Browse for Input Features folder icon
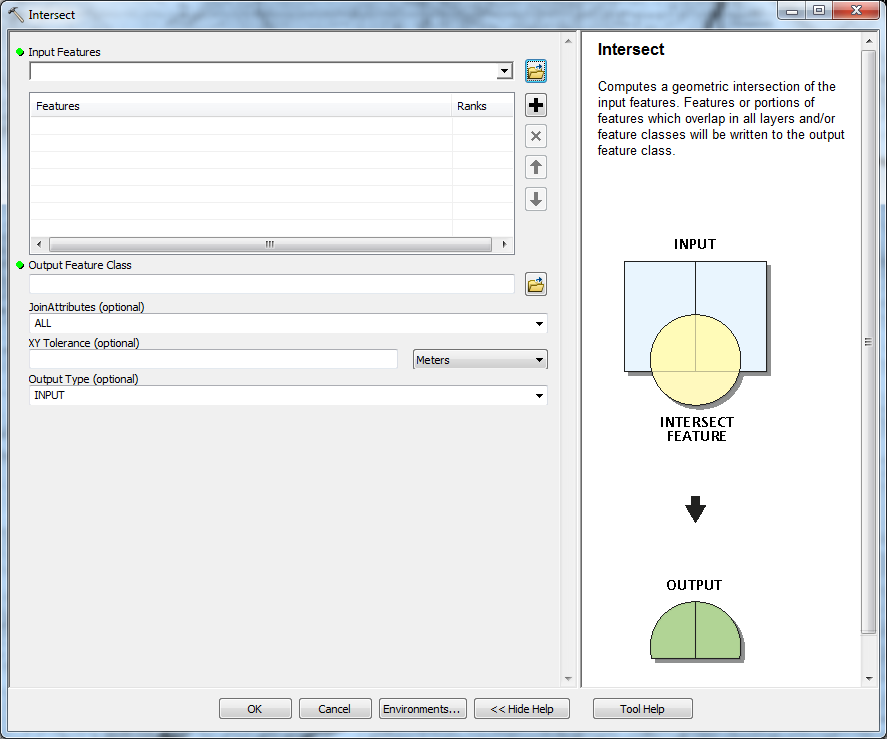This screenshot has width=887, height=739. (536, 71)
